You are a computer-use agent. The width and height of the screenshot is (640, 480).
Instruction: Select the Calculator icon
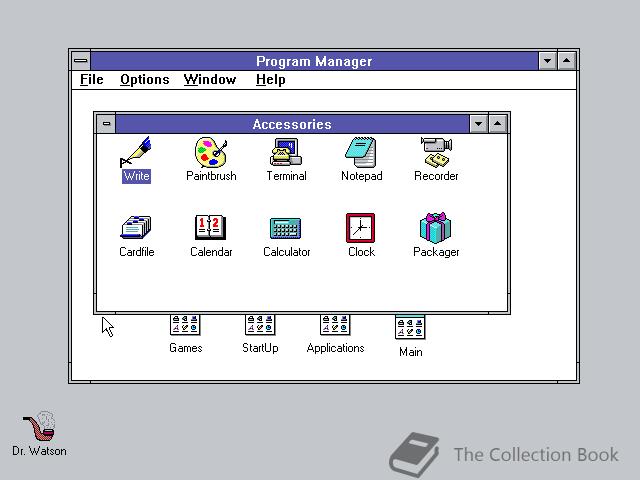coord(286,228)
